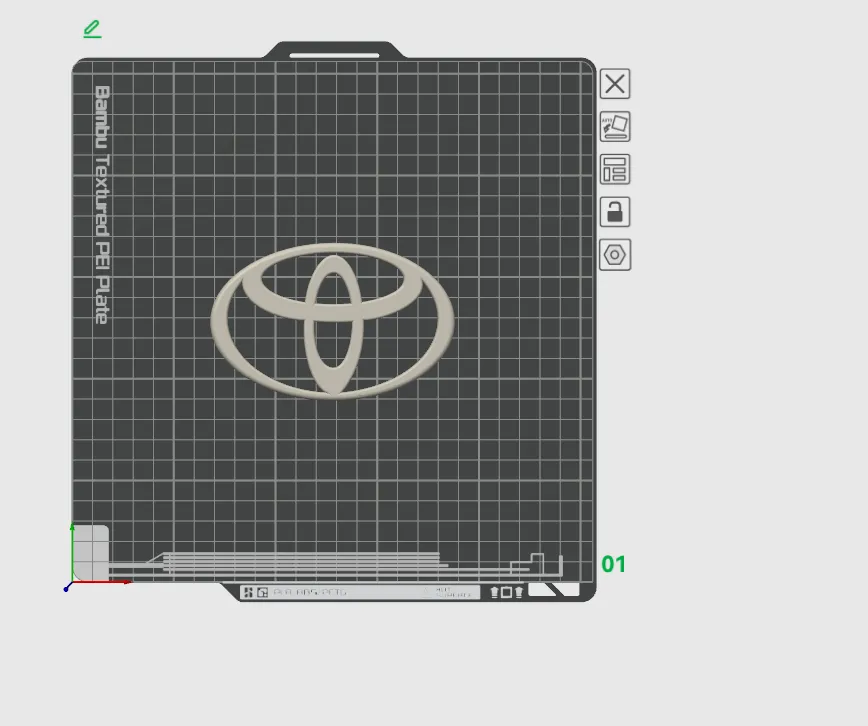Click the auto-orient plate icon
The height and width of the screenshot is (726, 868).
coord(614,126)
